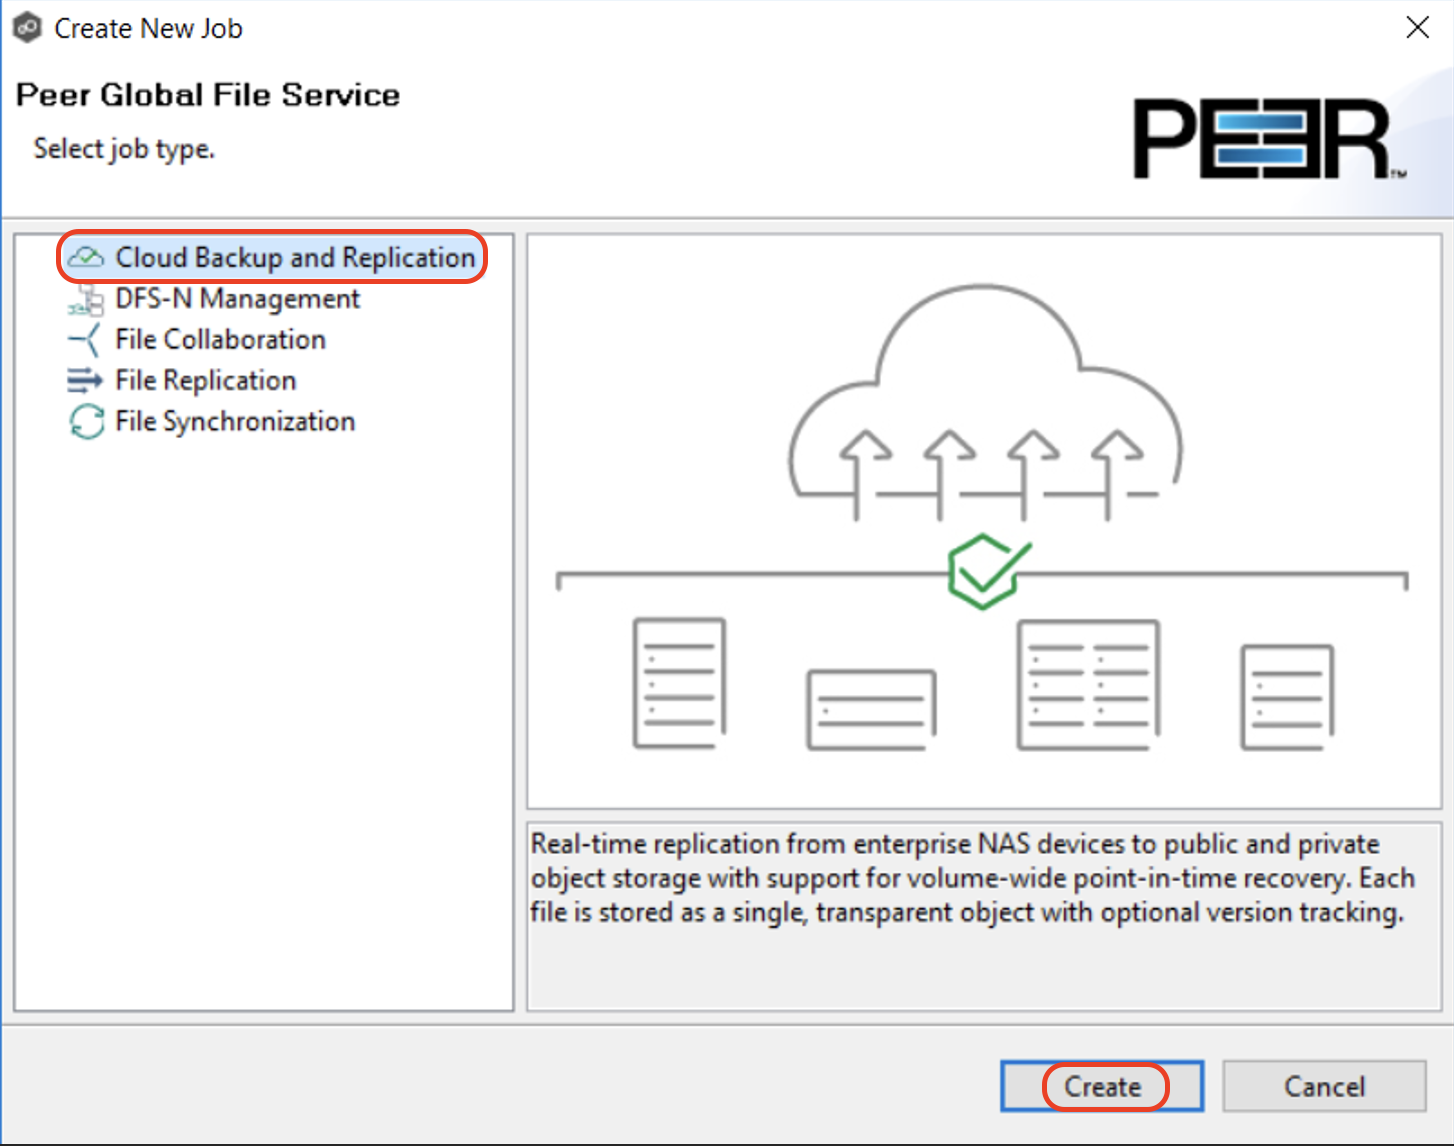This screenshot has height=1146, width=1454.
Task: Click the Cloud Backup and Replication cloud icon
Action: pyautogui.click(x=86, y=257)
